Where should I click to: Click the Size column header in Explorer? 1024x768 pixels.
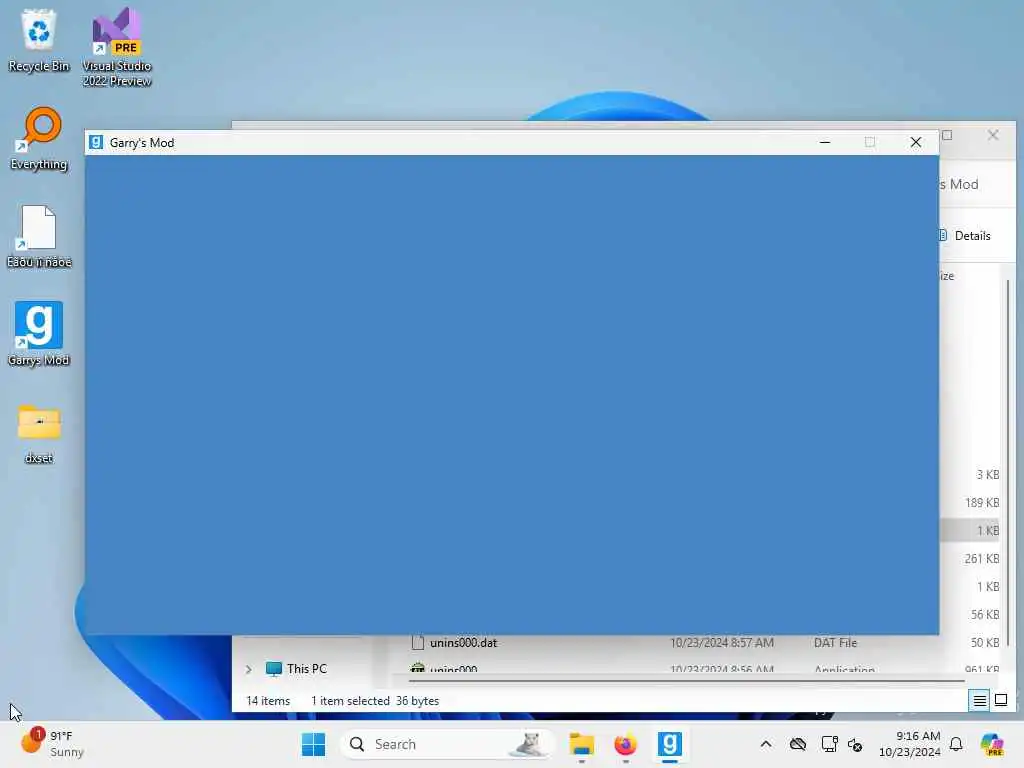947,276
